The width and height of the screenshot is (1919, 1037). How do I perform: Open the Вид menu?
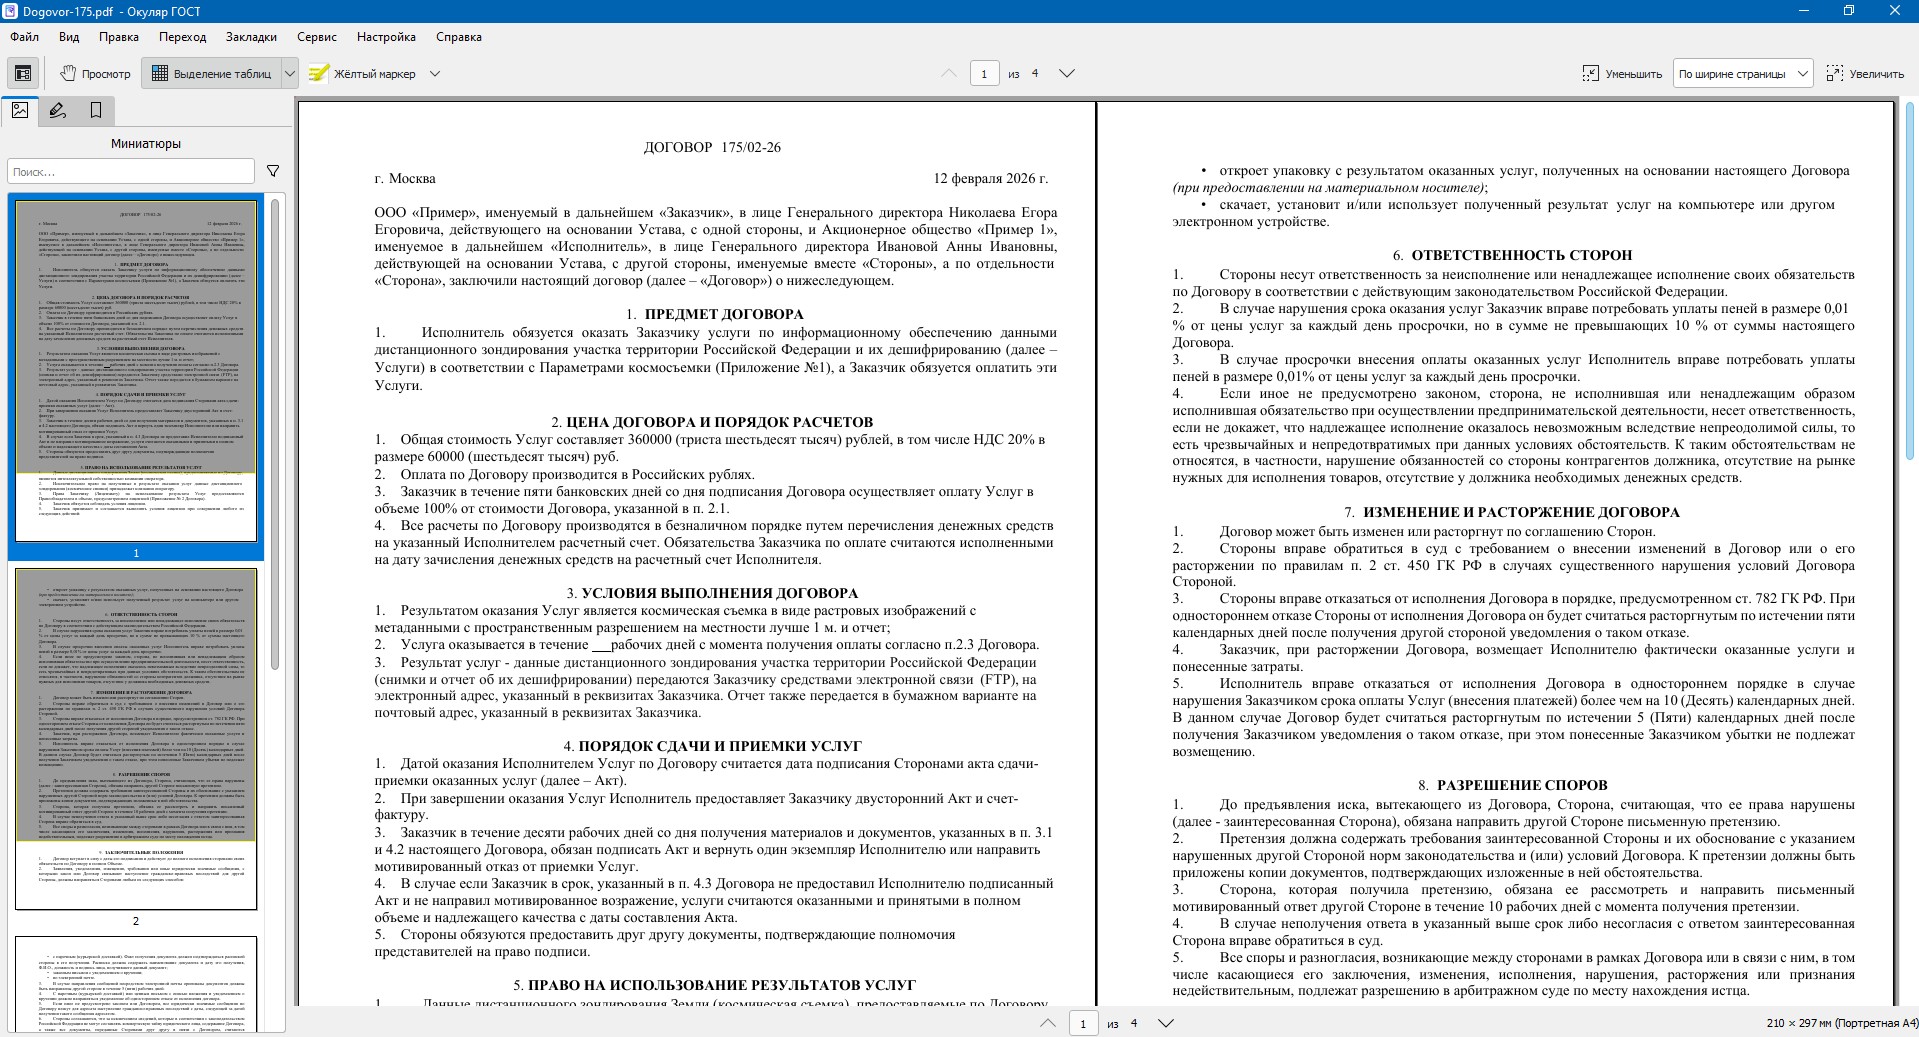click(x=69, y=37)
